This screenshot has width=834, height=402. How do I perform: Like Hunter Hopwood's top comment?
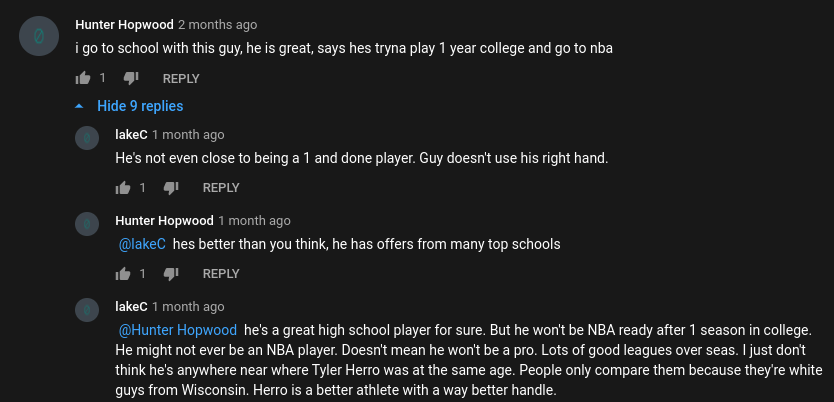[x=82, y=78]
